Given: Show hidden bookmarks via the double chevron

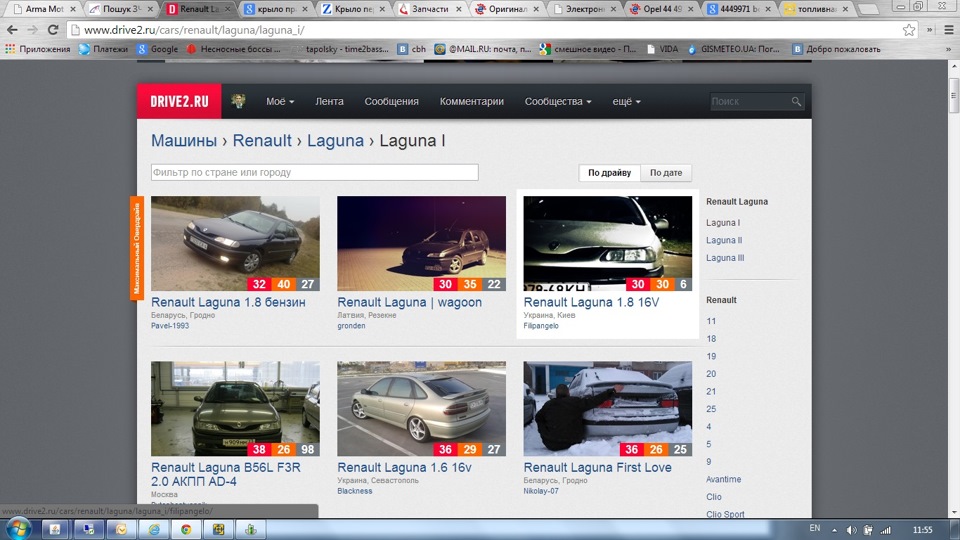Looking at the screenshot, I should pos(948,49).
